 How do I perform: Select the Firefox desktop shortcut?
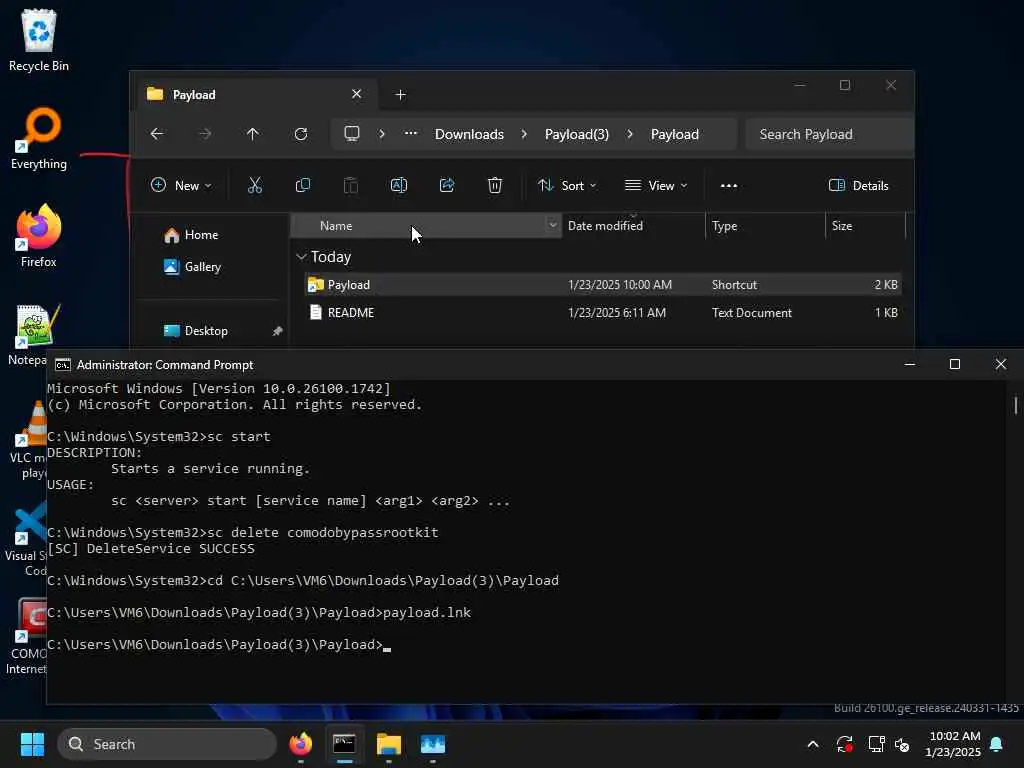(x=39, y=236)
